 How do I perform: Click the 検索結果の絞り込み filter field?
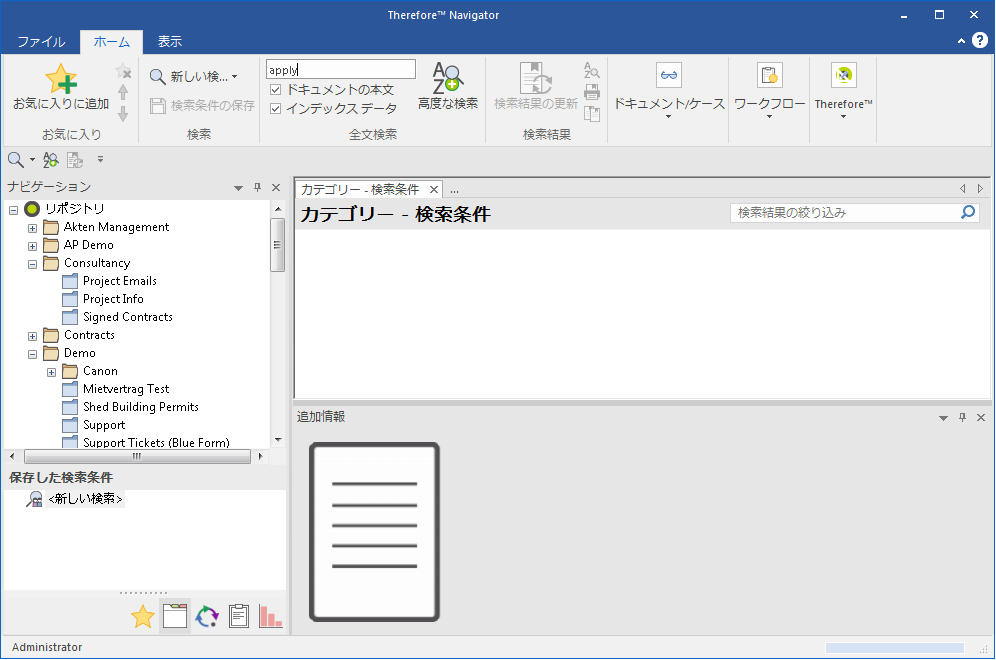[844, 213]
